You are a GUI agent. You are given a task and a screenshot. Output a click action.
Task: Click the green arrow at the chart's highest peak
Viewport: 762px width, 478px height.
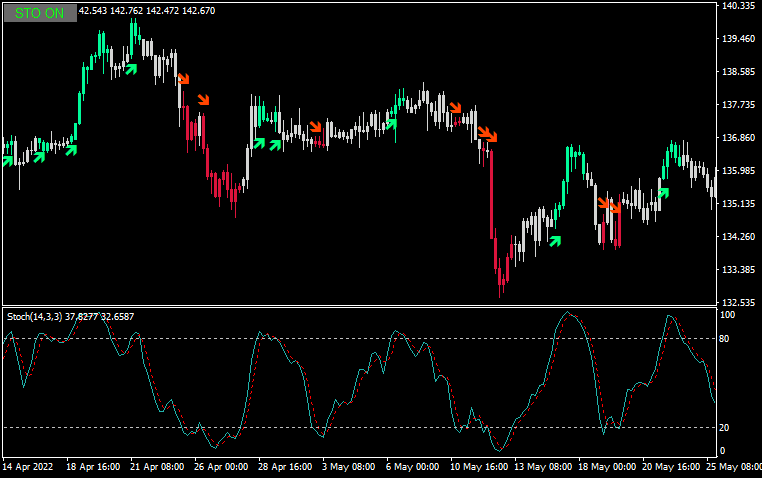click(130, 68)
